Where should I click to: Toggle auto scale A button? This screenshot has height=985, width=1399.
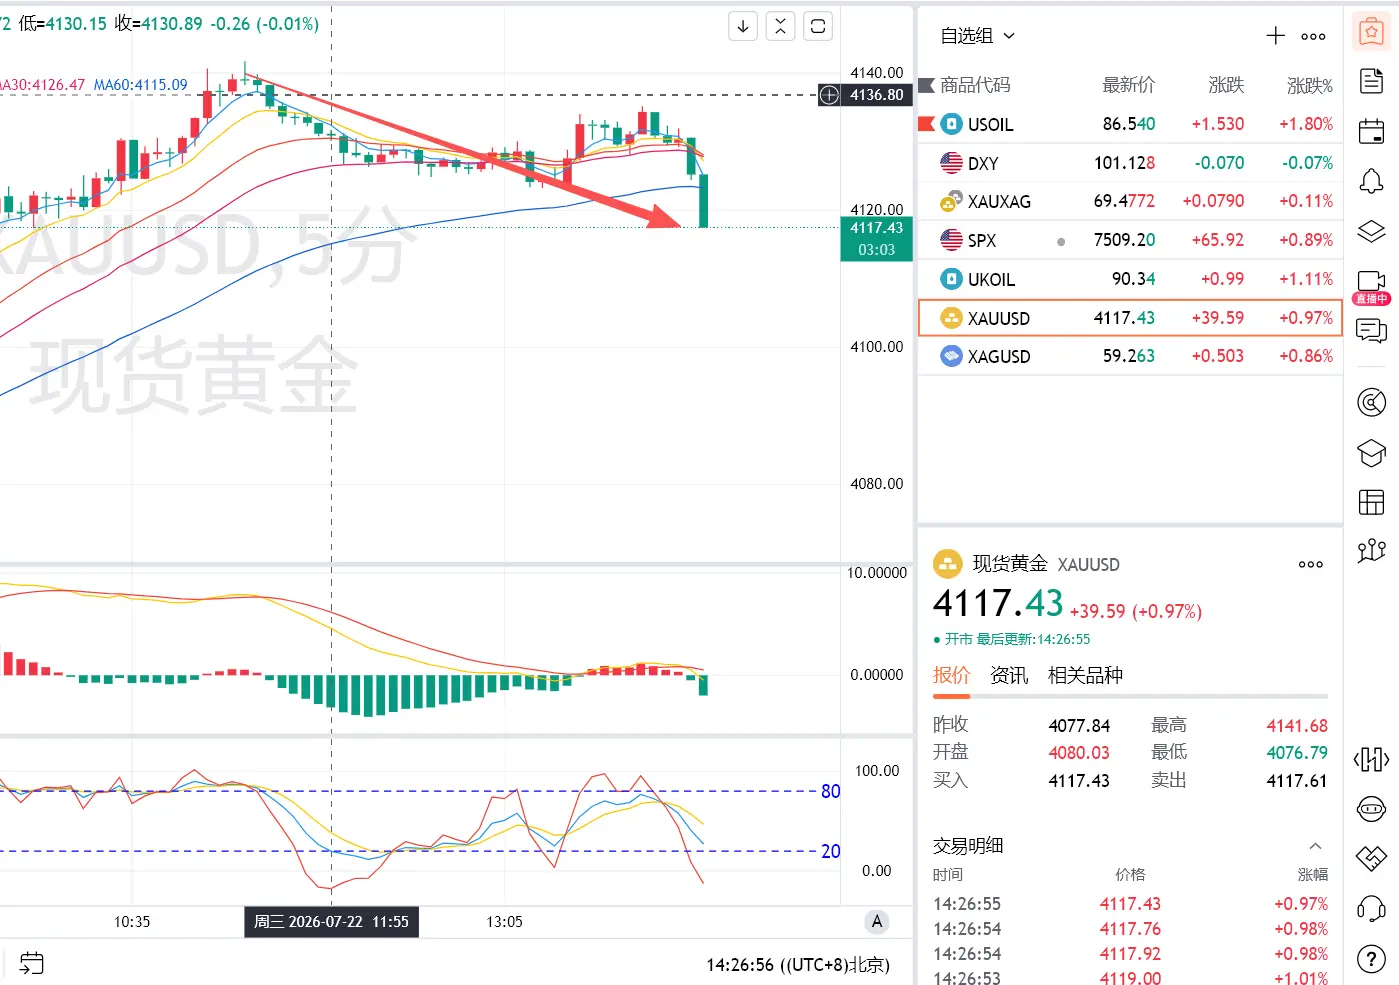[877, 922]
